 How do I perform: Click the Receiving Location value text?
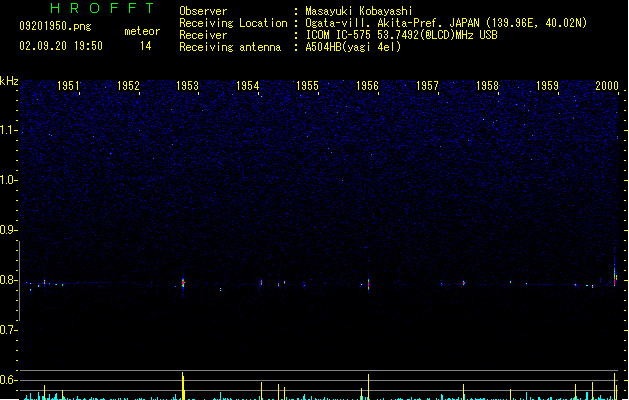point(446,23)
